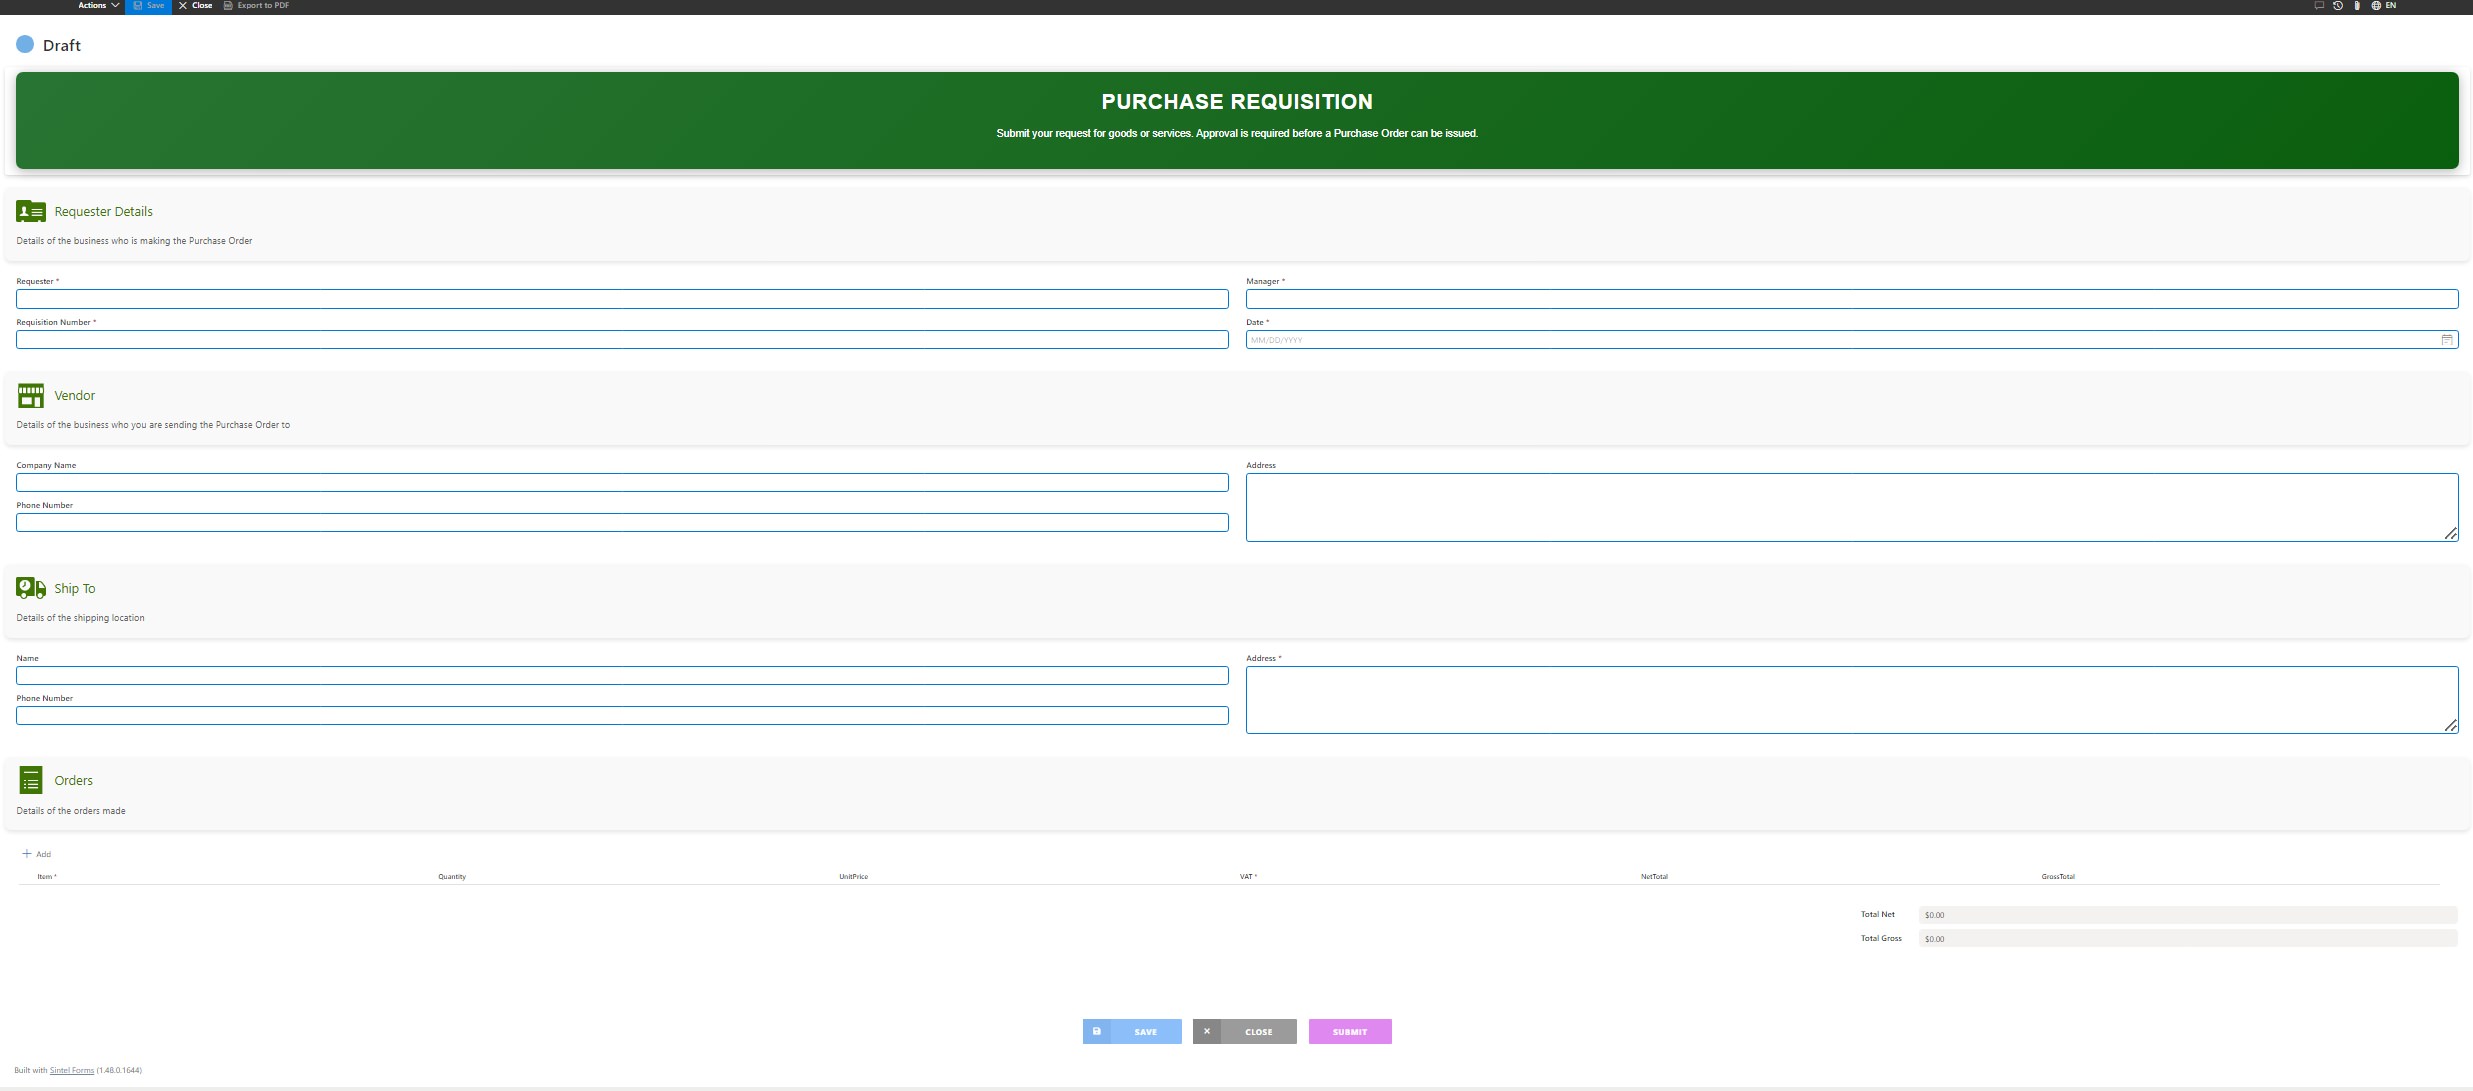Click the attachments icon in top bar

click(2357, 6)
